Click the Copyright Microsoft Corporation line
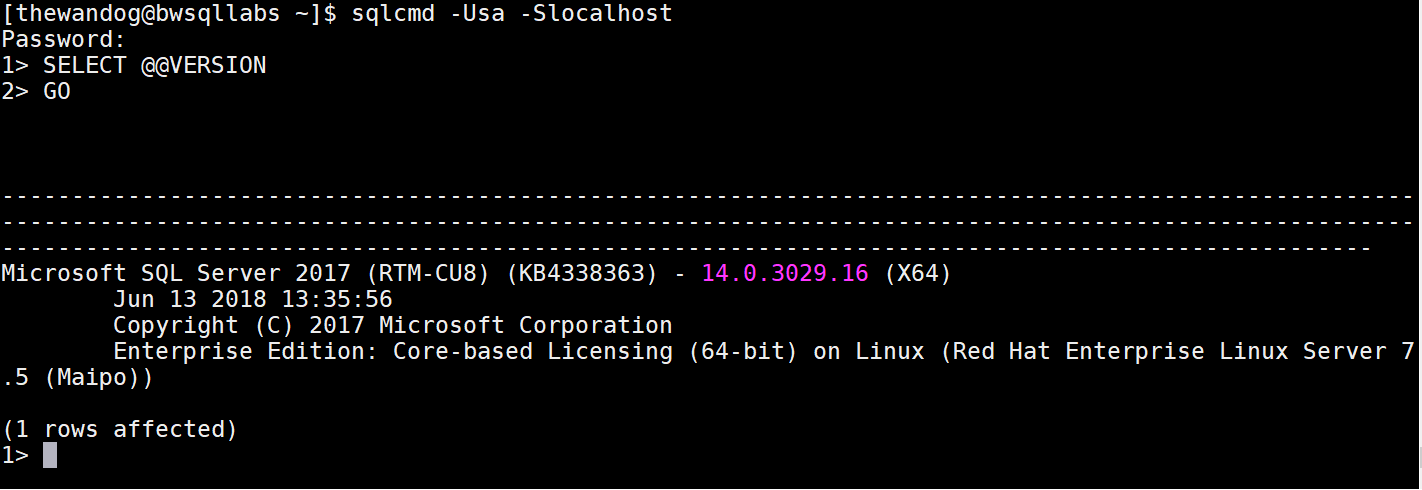The width and height of the screenshot is (1422, 490). (392, 326)
